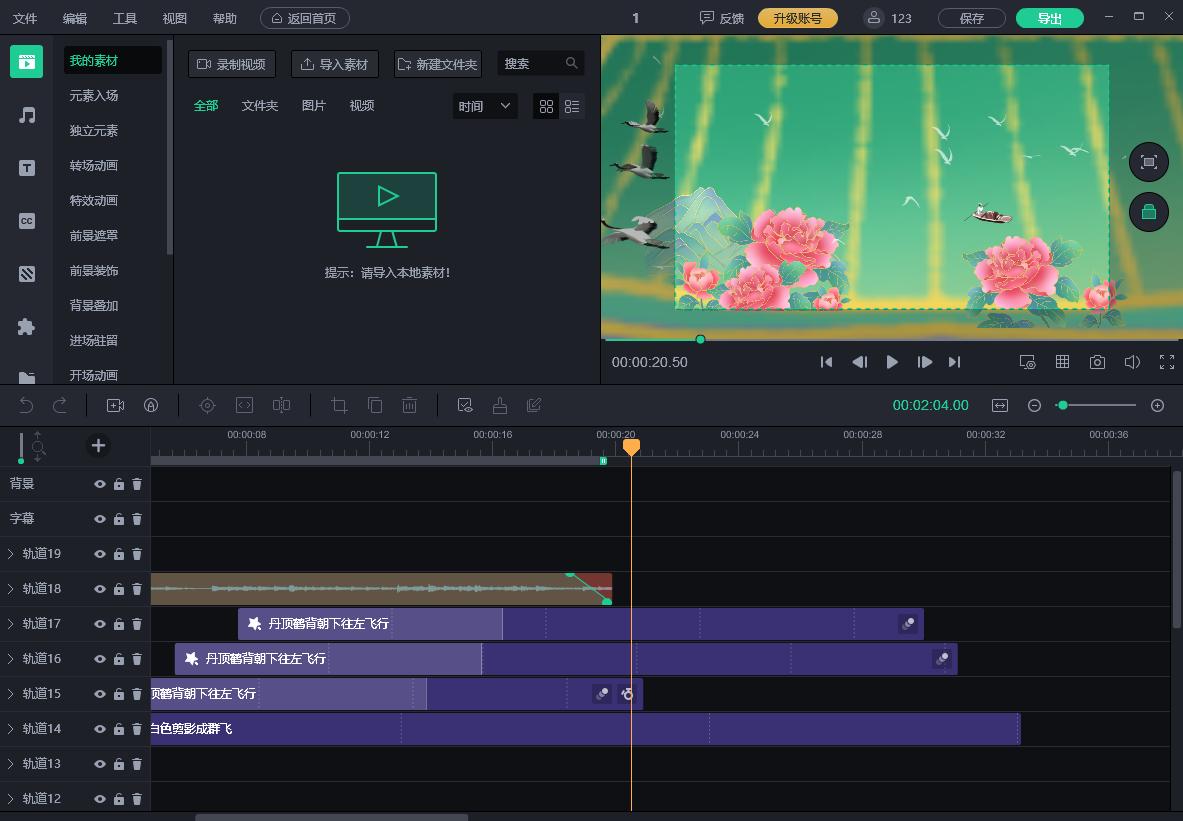Screen dimensions: 1183x821
Task: Open the 帮助 menu
Action: pos(224,17)
